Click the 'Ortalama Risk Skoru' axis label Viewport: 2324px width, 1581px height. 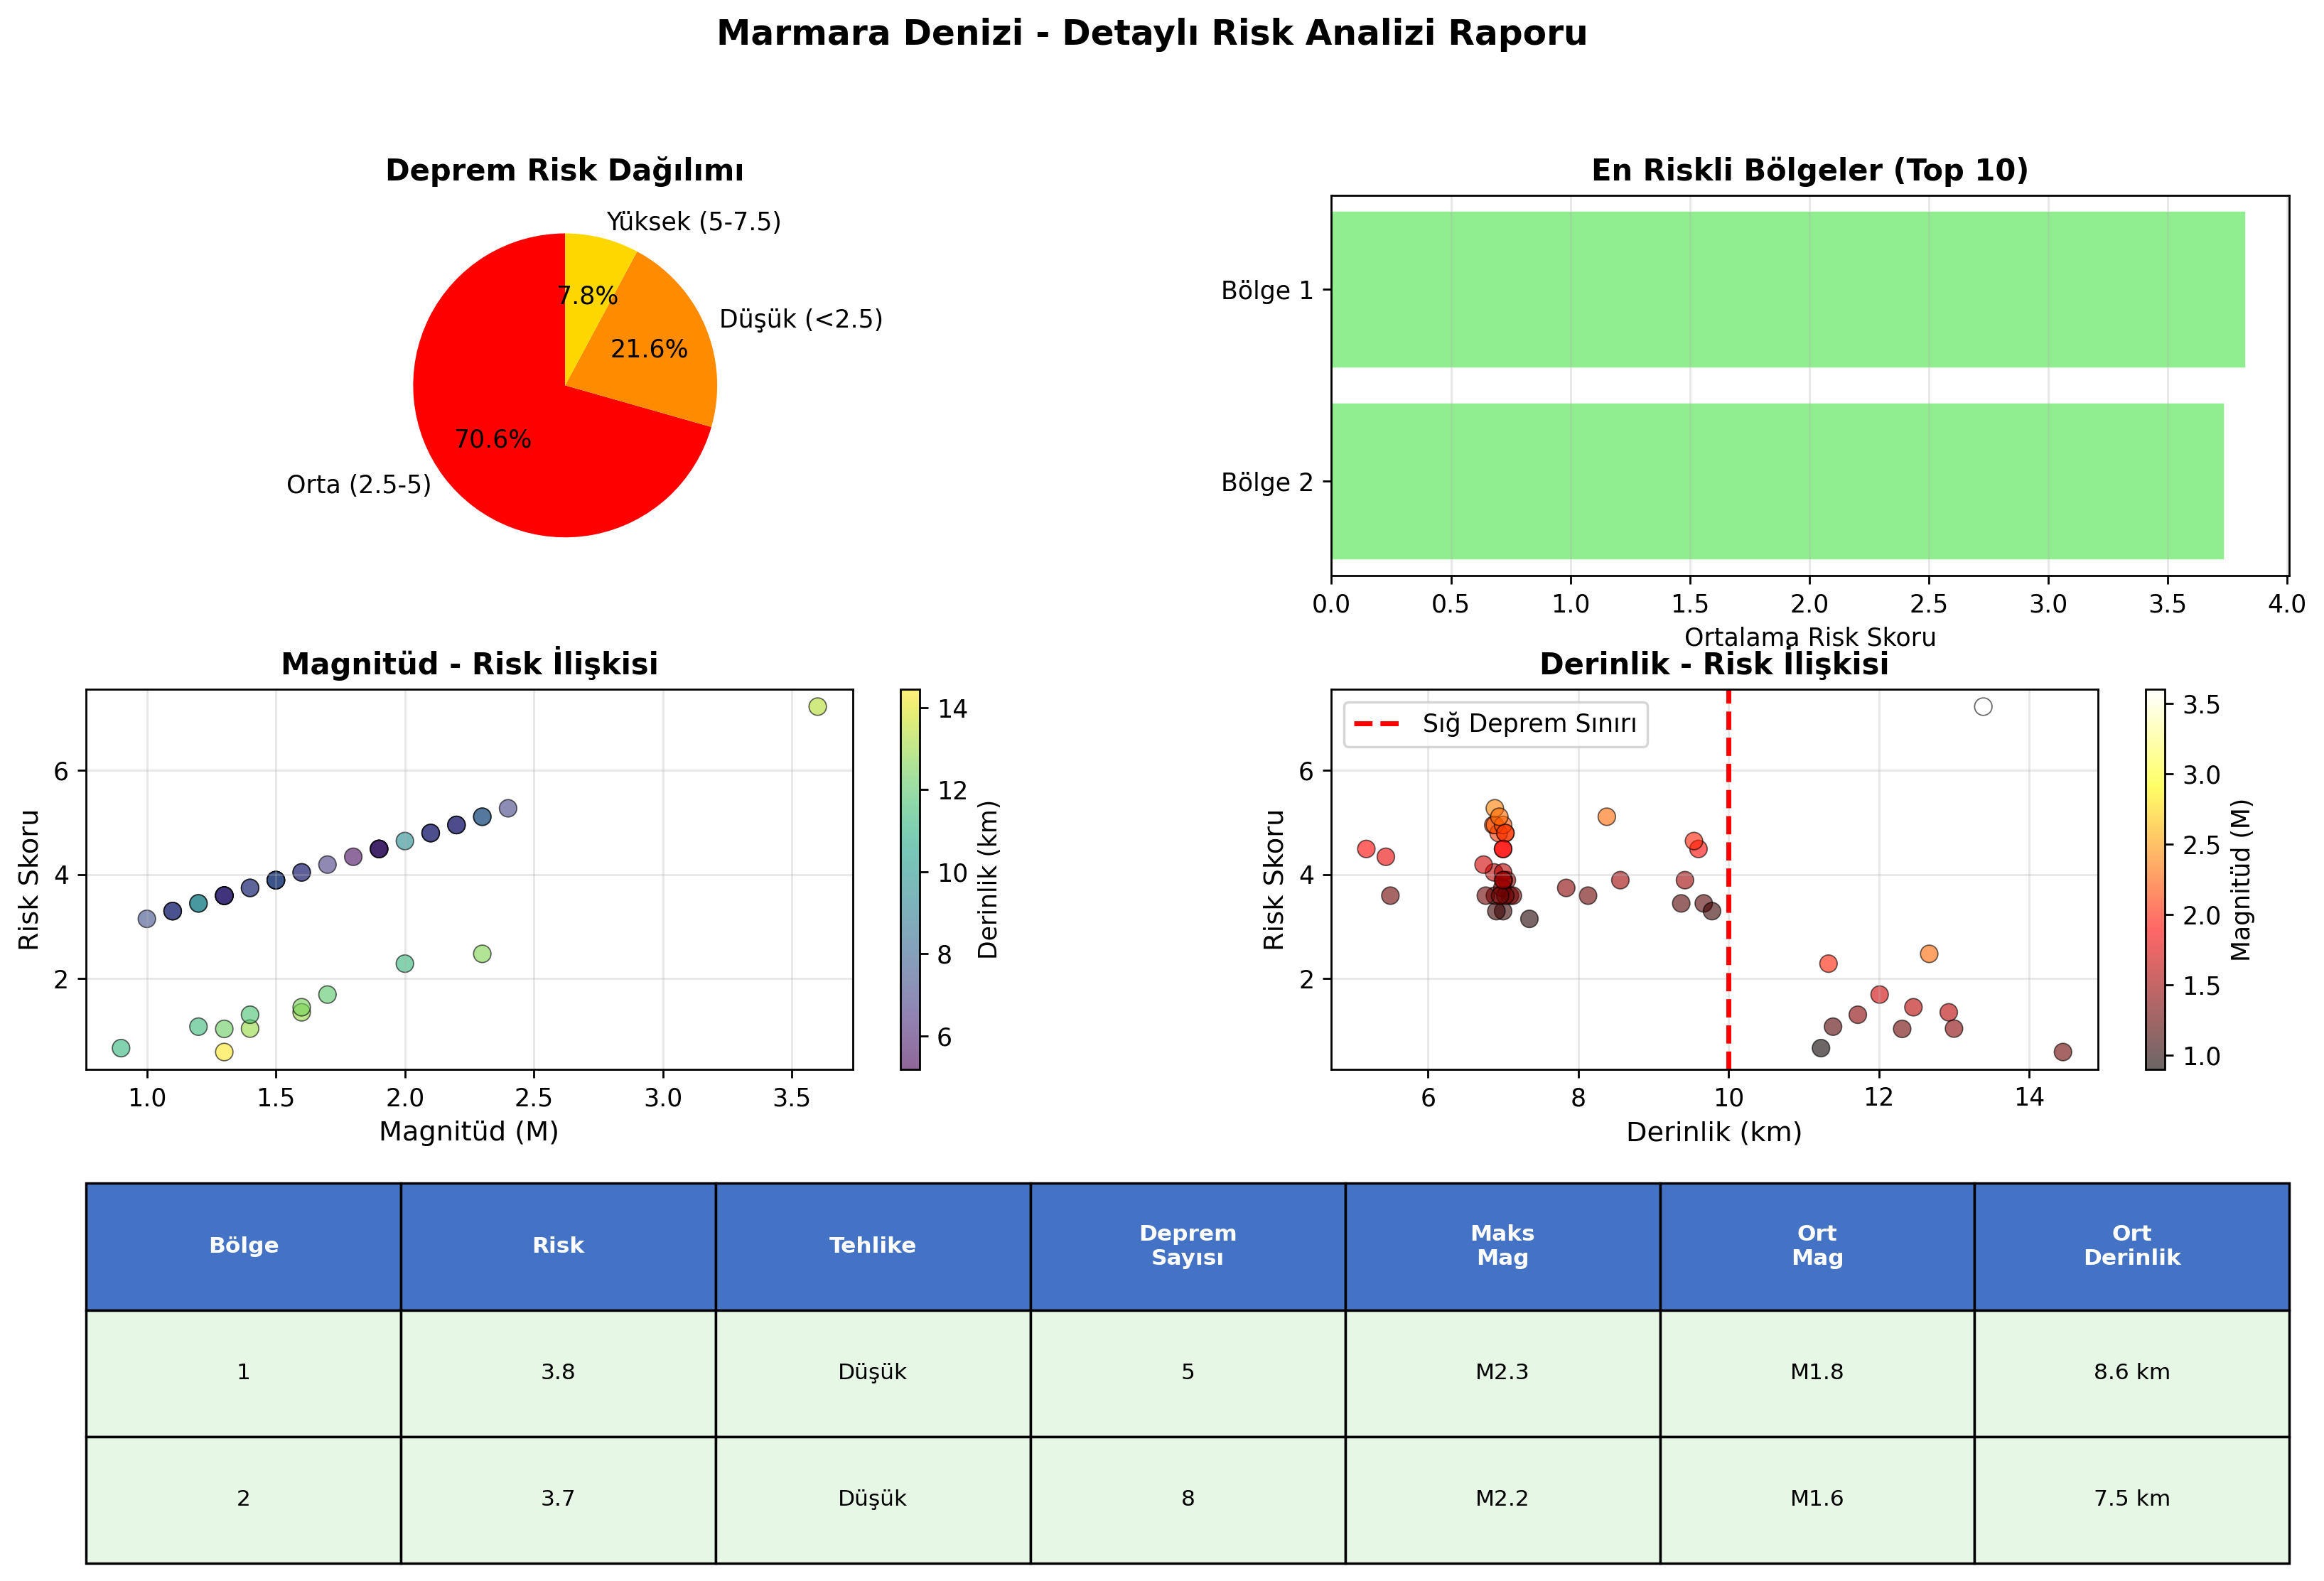1810,637
